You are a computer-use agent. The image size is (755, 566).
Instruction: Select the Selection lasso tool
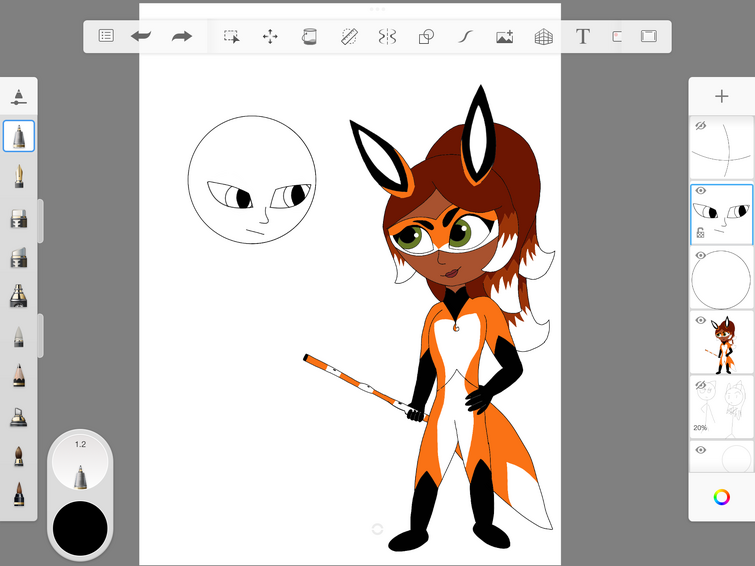(x=232, y=36)
